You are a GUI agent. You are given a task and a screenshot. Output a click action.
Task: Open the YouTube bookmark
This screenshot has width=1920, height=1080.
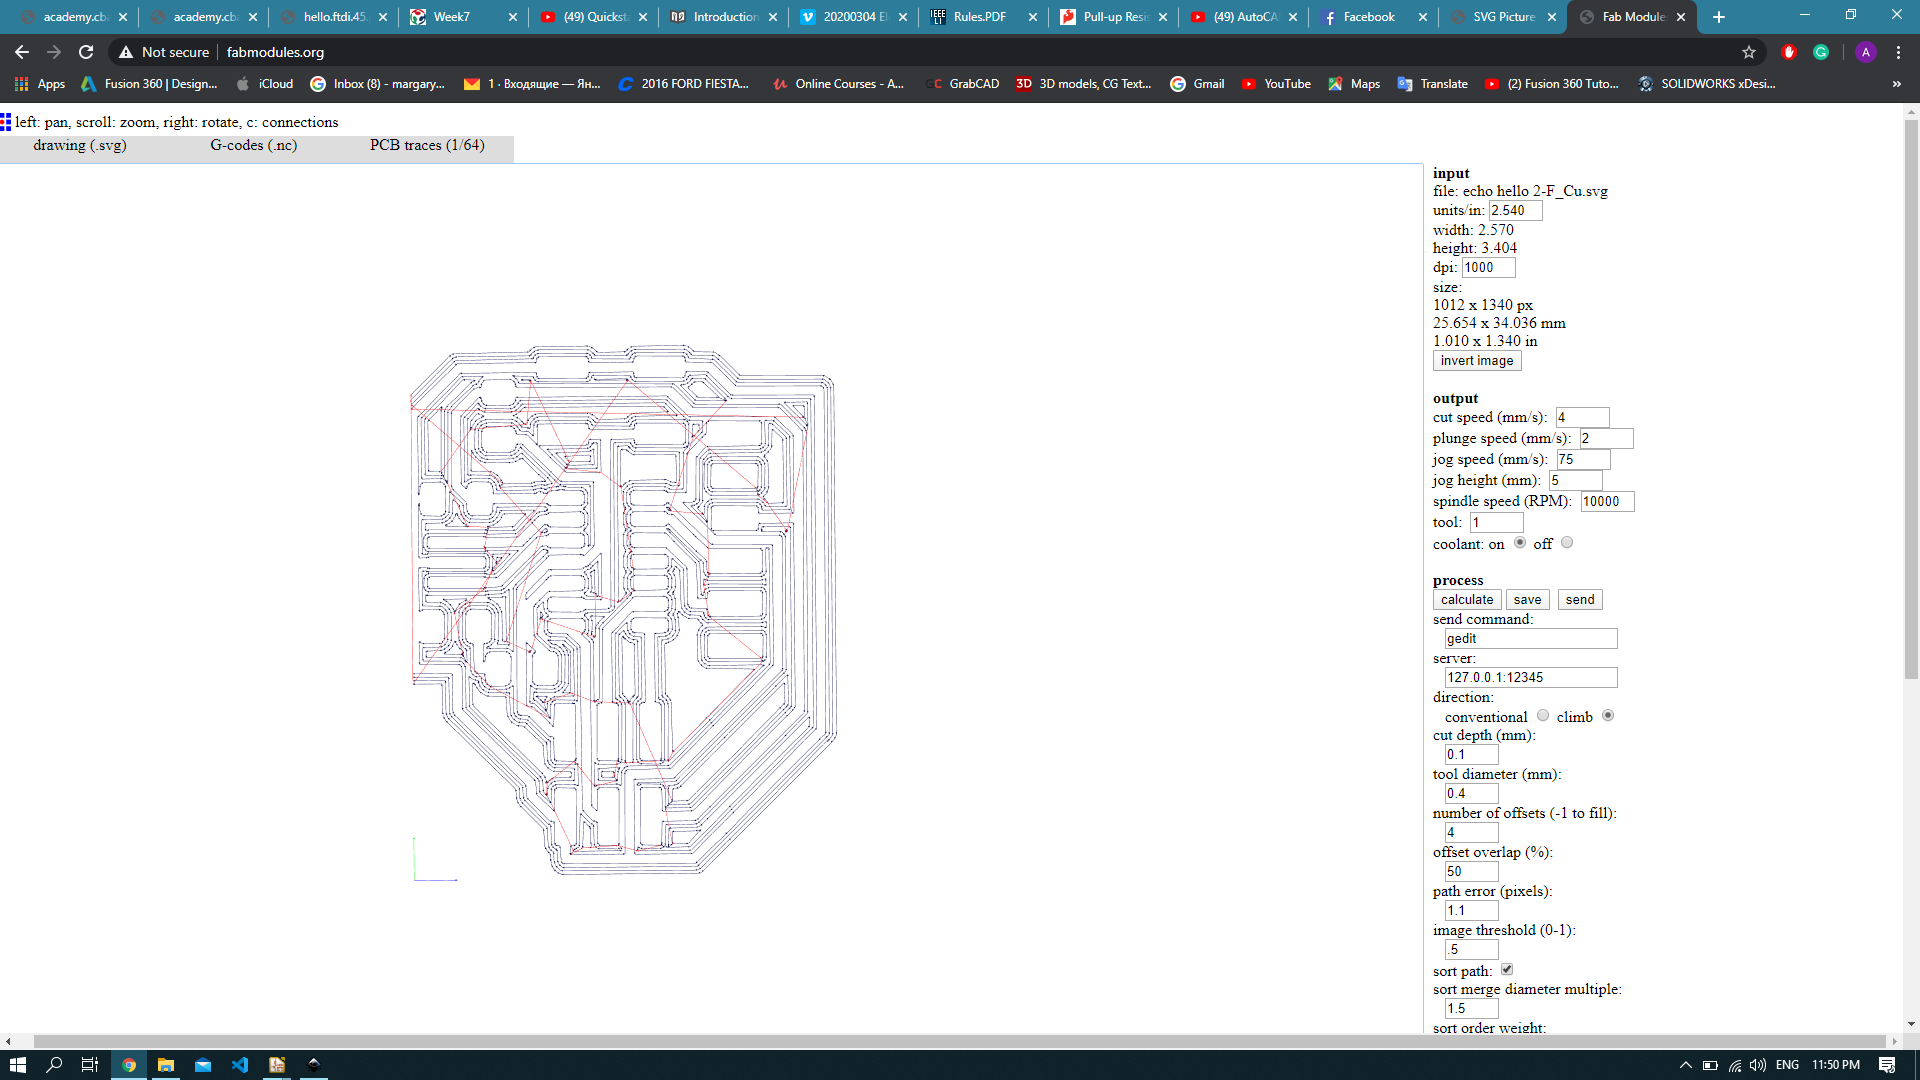click(x=1276, y=84)
